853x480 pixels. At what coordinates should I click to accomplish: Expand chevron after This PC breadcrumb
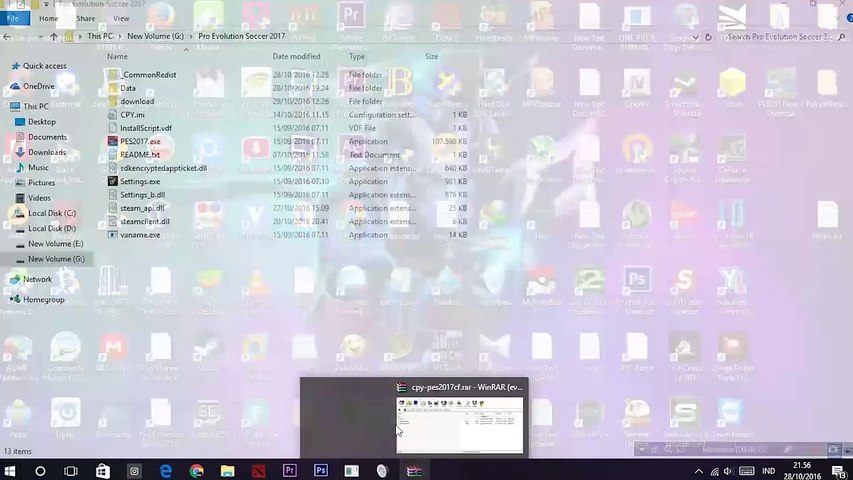(x=120, y=36)
